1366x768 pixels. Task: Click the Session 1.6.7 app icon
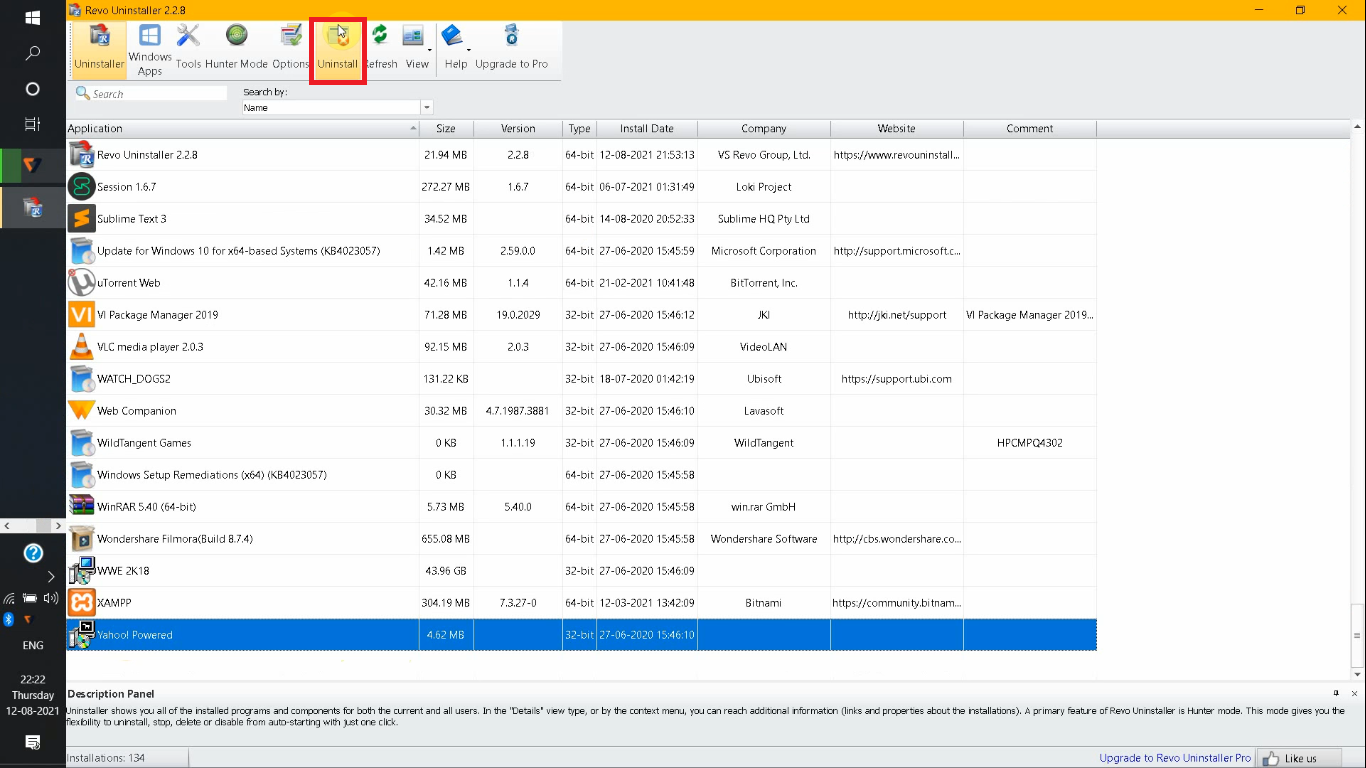click(x=81, y=187)
